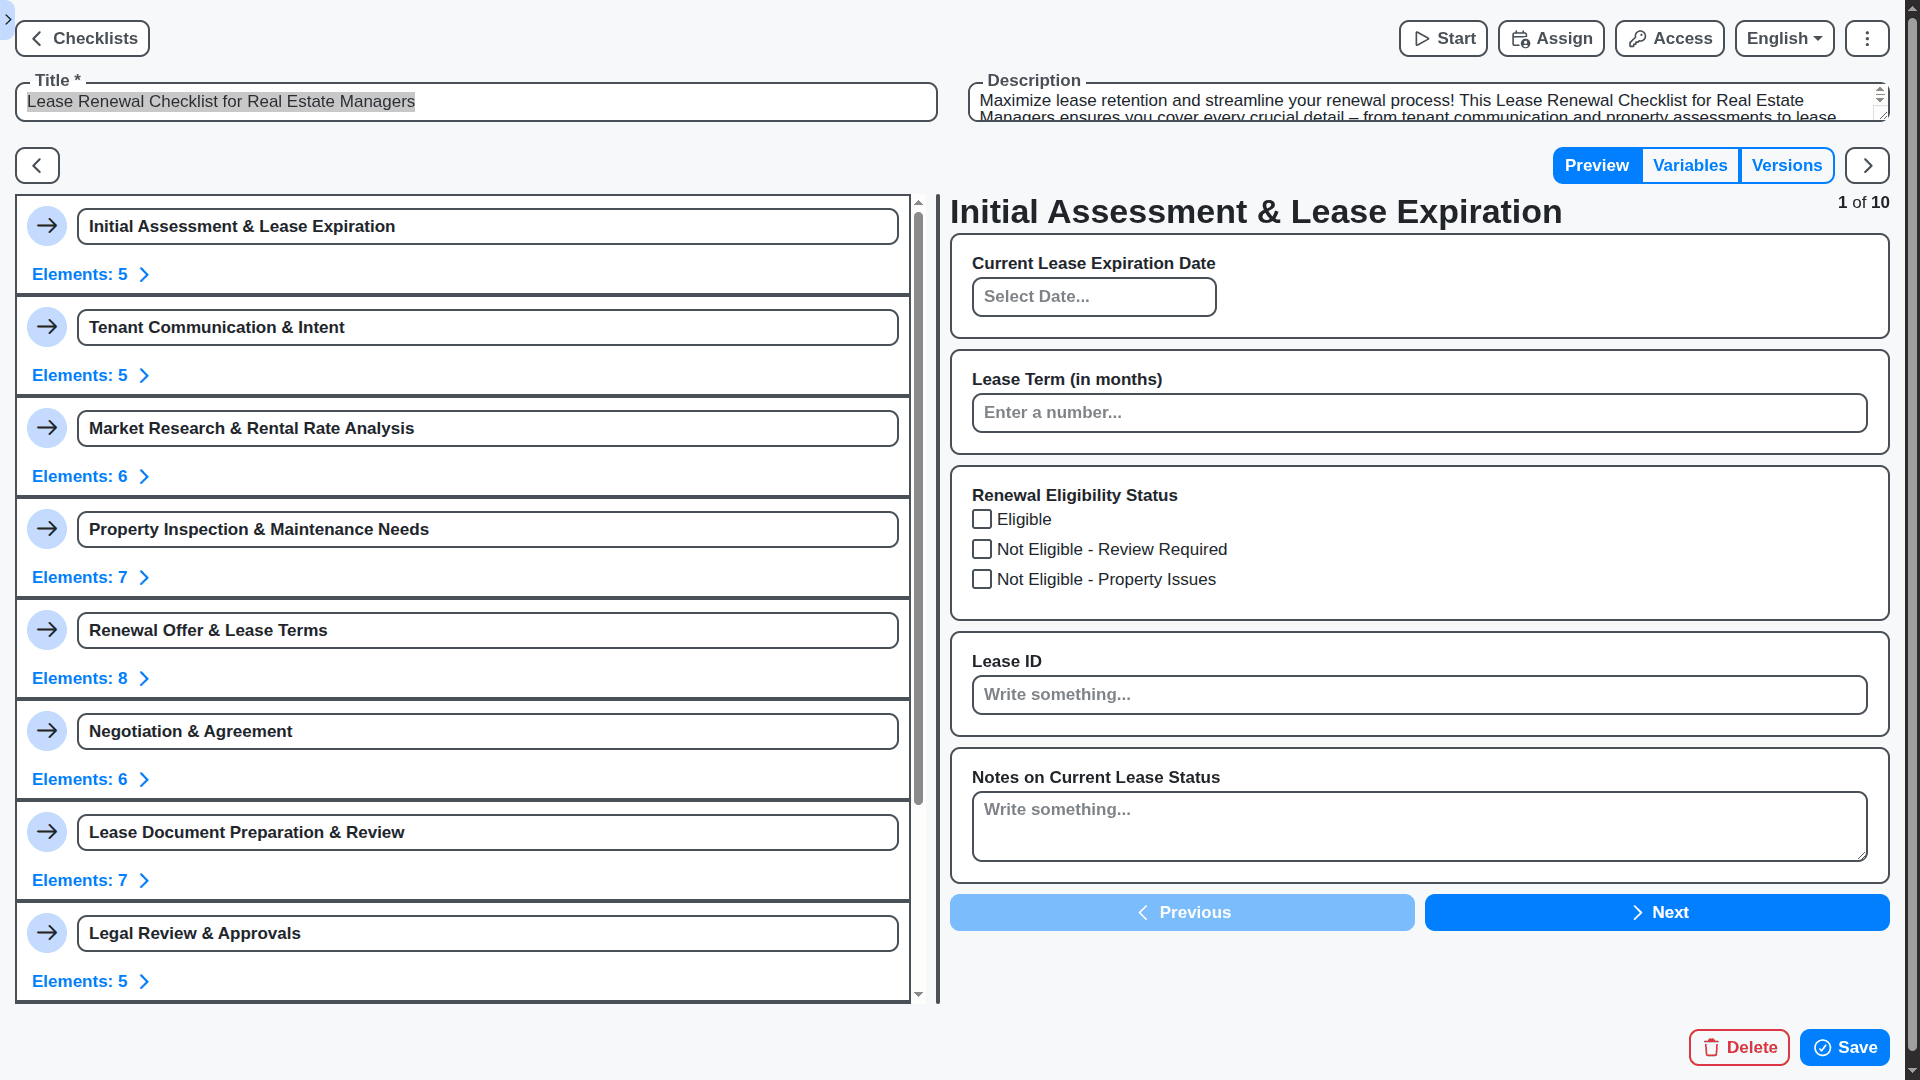The width and height of the screenshot is (1920, 1080).
Task: Switch to the Versions tab
Action: click(1787, 165)
